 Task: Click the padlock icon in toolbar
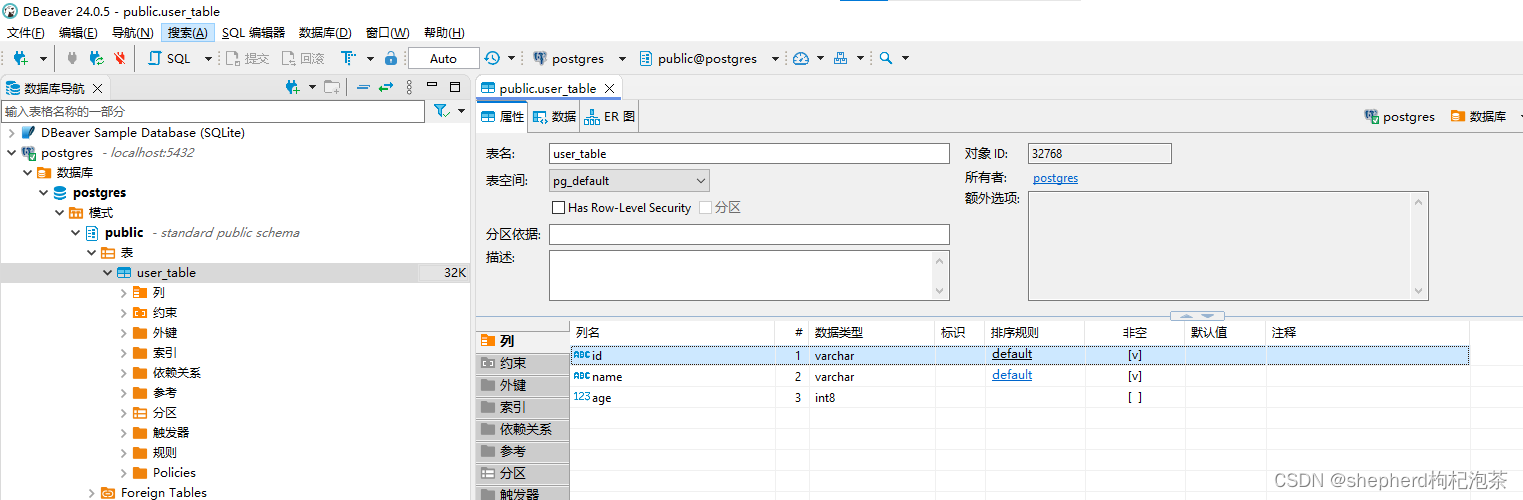(391, 59)
